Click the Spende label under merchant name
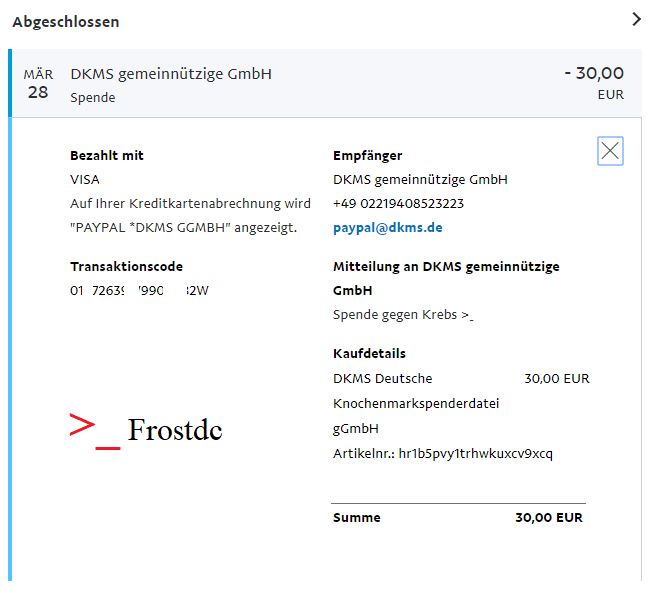 coord(93,98)
